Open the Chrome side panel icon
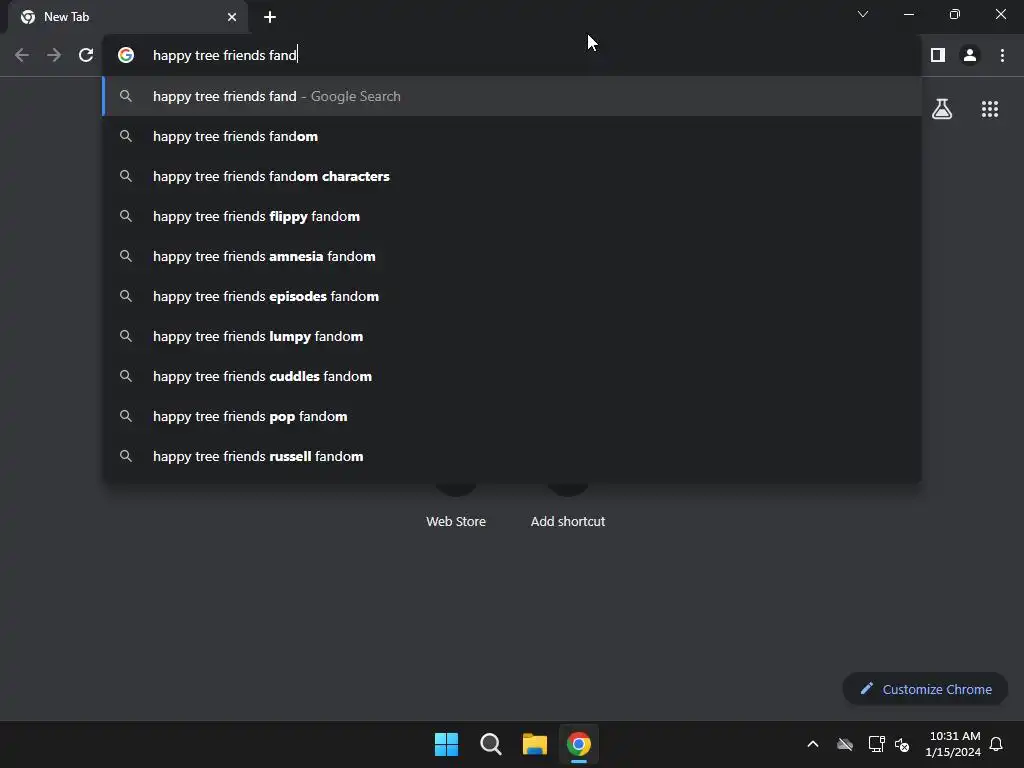The height and width of the screenshot is (768, 1024). (938, 55)
